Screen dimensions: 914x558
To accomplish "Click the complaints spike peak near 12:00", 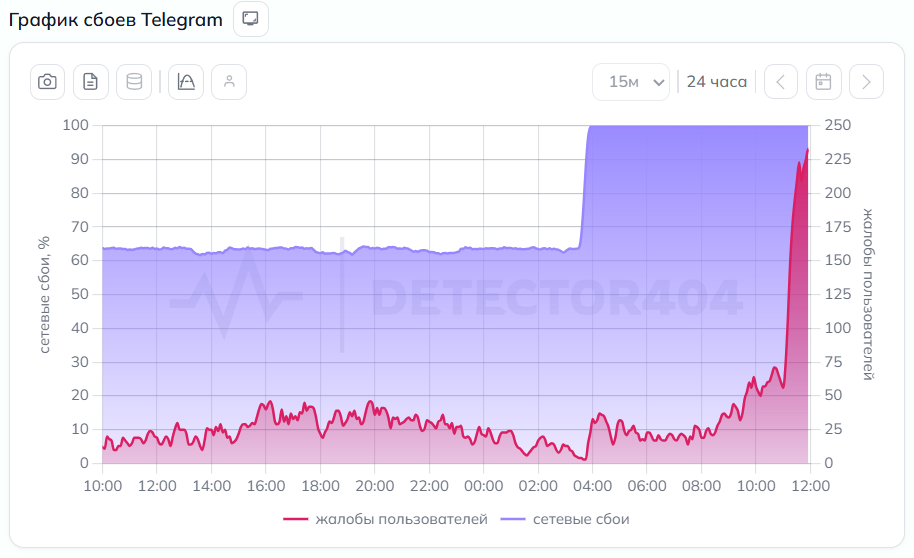I will pos(807,150).
